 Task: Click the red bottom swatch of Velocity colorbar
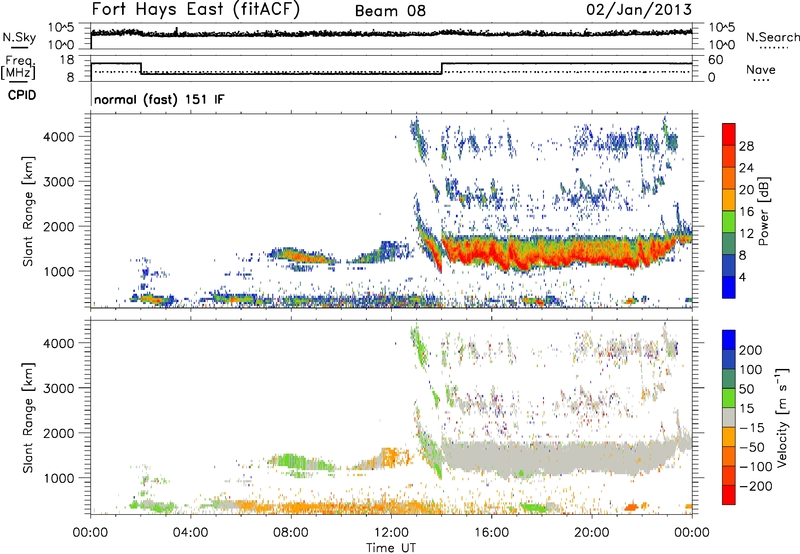[729, 495]
